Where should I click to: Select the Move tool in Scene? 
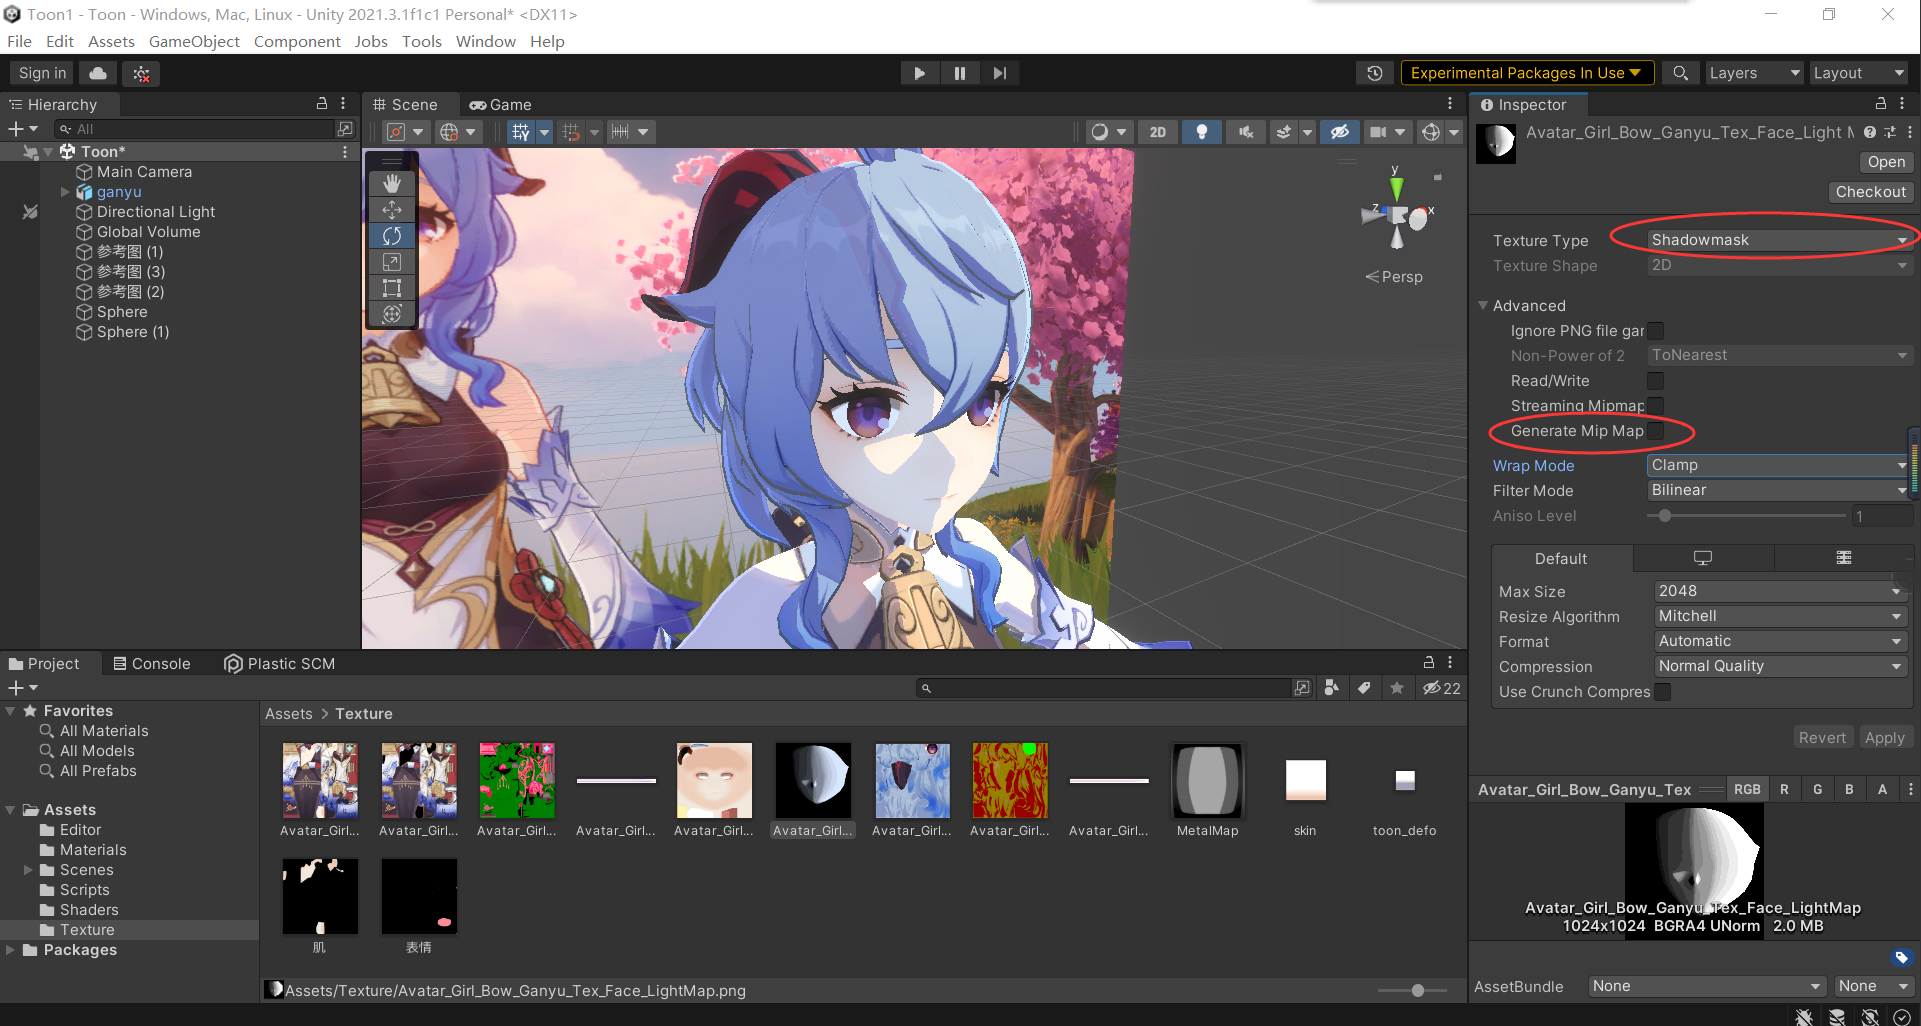[x=392, y=209]
